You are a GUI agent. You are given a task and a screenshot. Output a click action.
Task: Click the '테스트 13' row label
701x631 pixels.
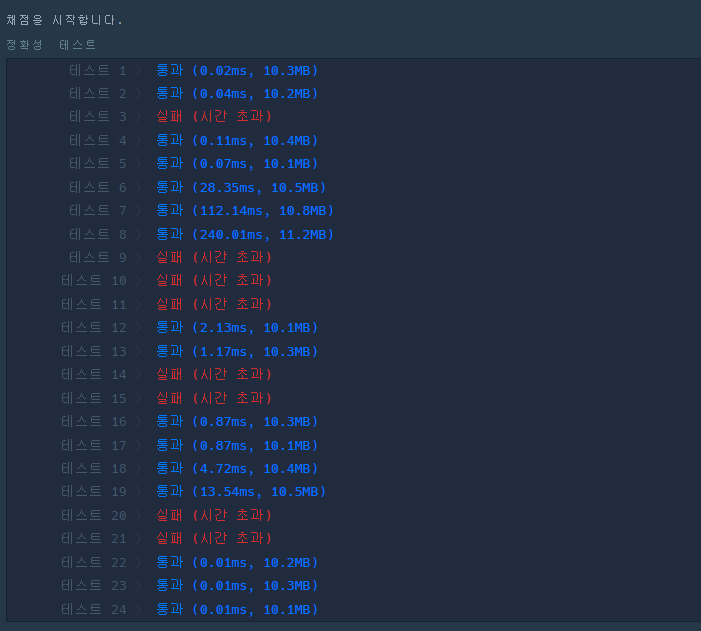point(94,351)
